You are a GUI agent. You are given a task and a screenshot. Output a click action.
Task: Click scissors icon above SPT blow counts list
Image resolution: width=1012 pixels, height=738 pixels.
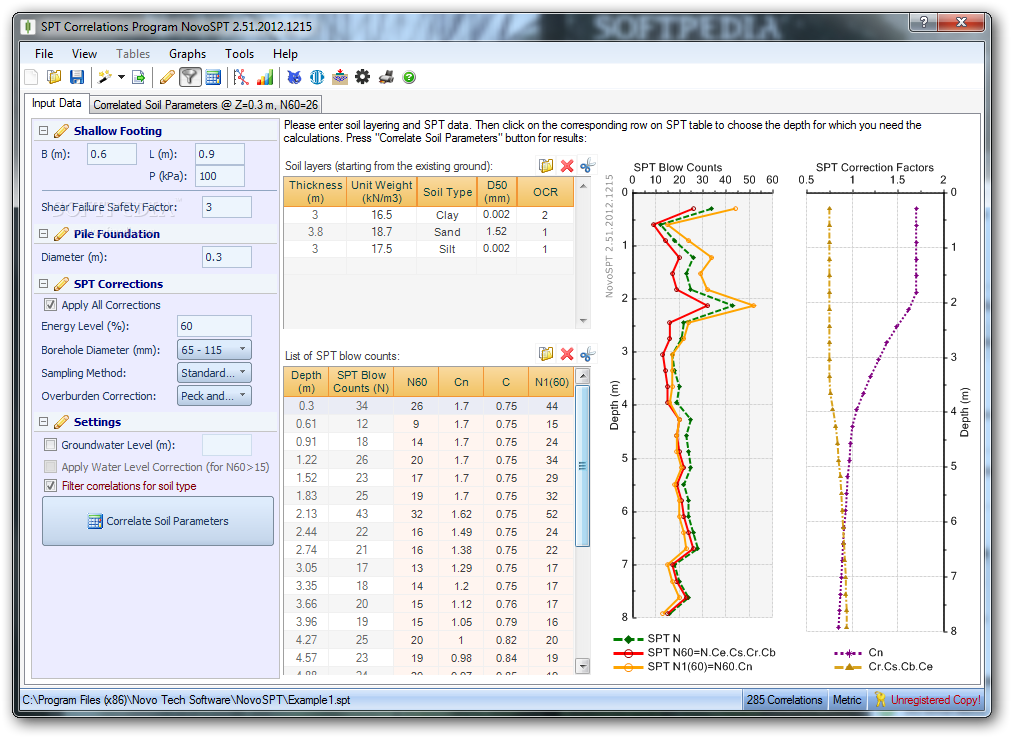click(x=587, y=354)
